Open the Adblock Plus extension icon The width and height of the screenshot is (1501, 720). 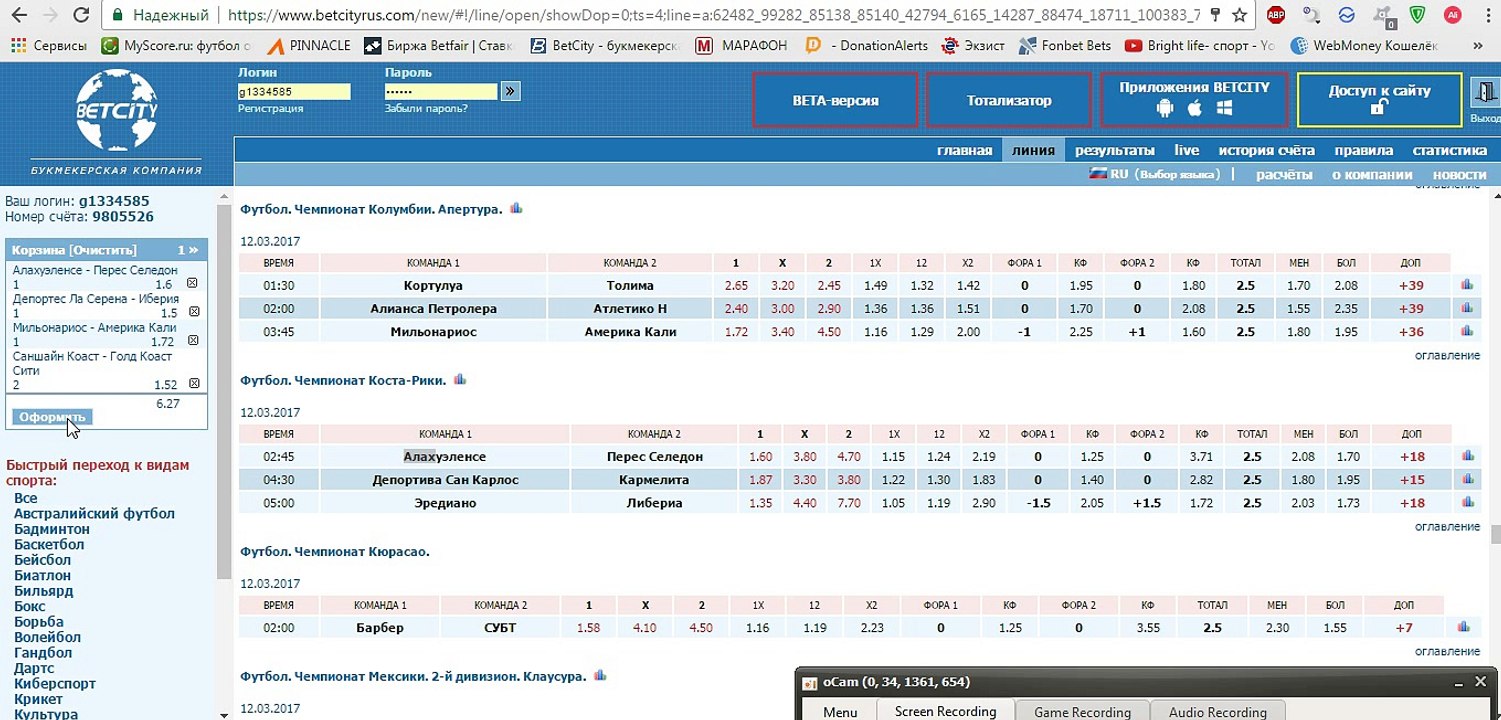click(x=1276, y=15)
